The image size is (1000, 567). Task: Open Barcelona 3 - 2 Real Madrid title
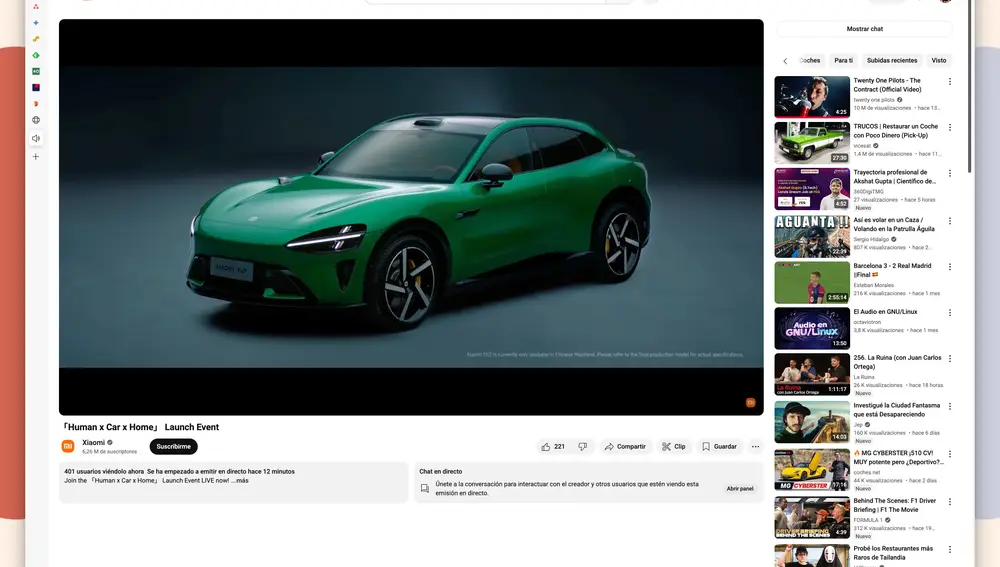892,270
